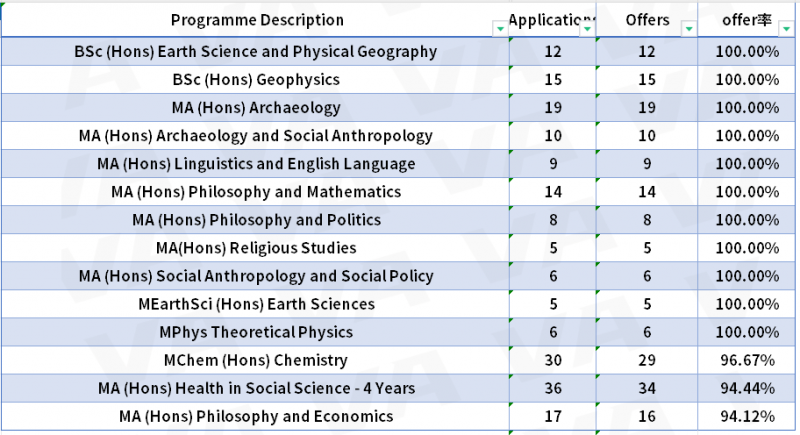
Task: Select the BSc (Hons) Geophysics cell
Action: tap(255, 80)
